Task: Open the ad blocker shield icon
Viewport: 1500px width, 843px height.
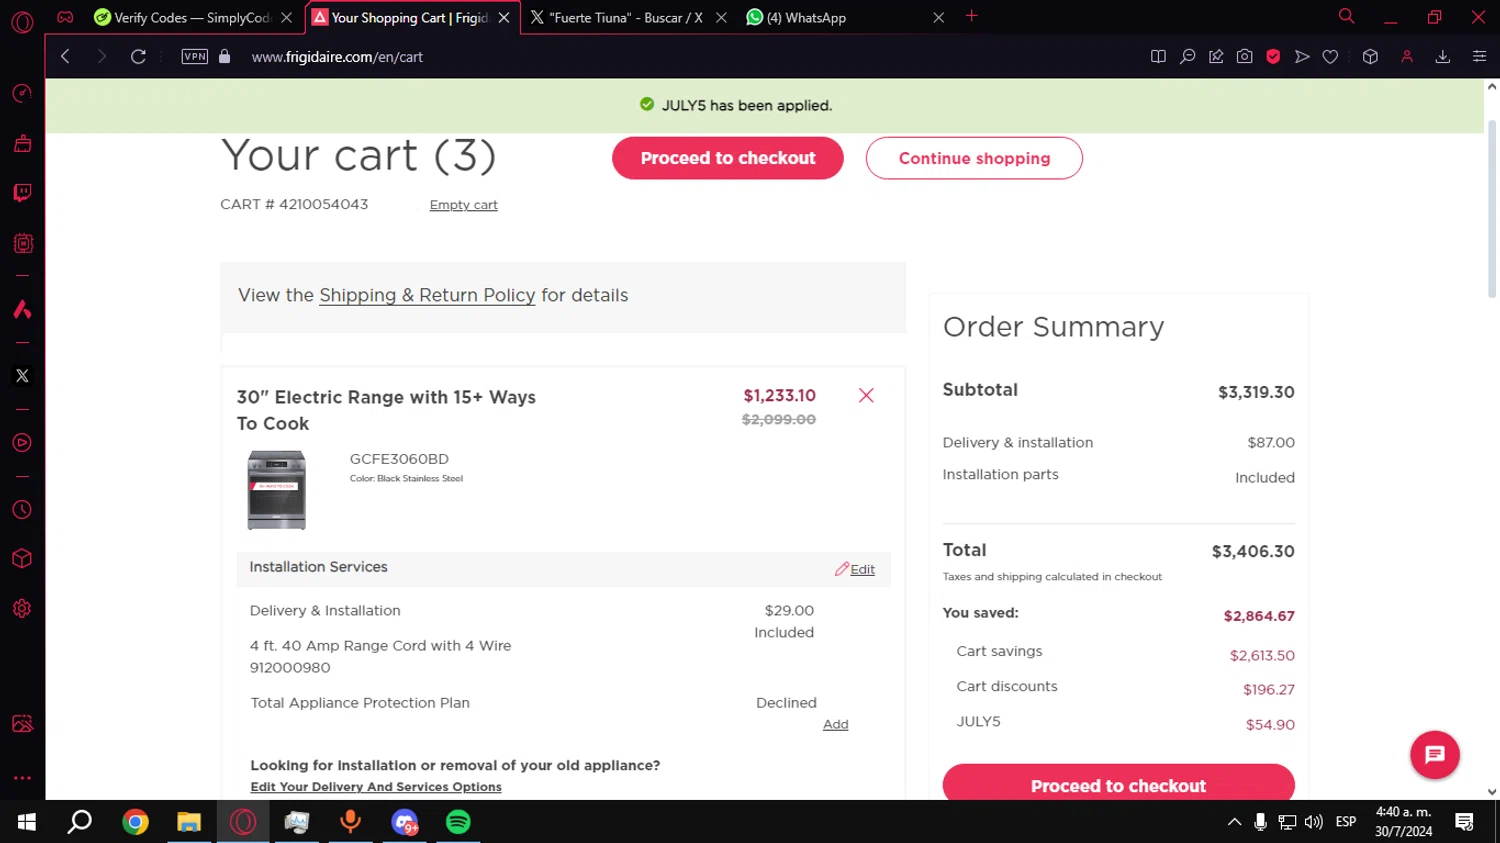Action: coord(1273,57)
